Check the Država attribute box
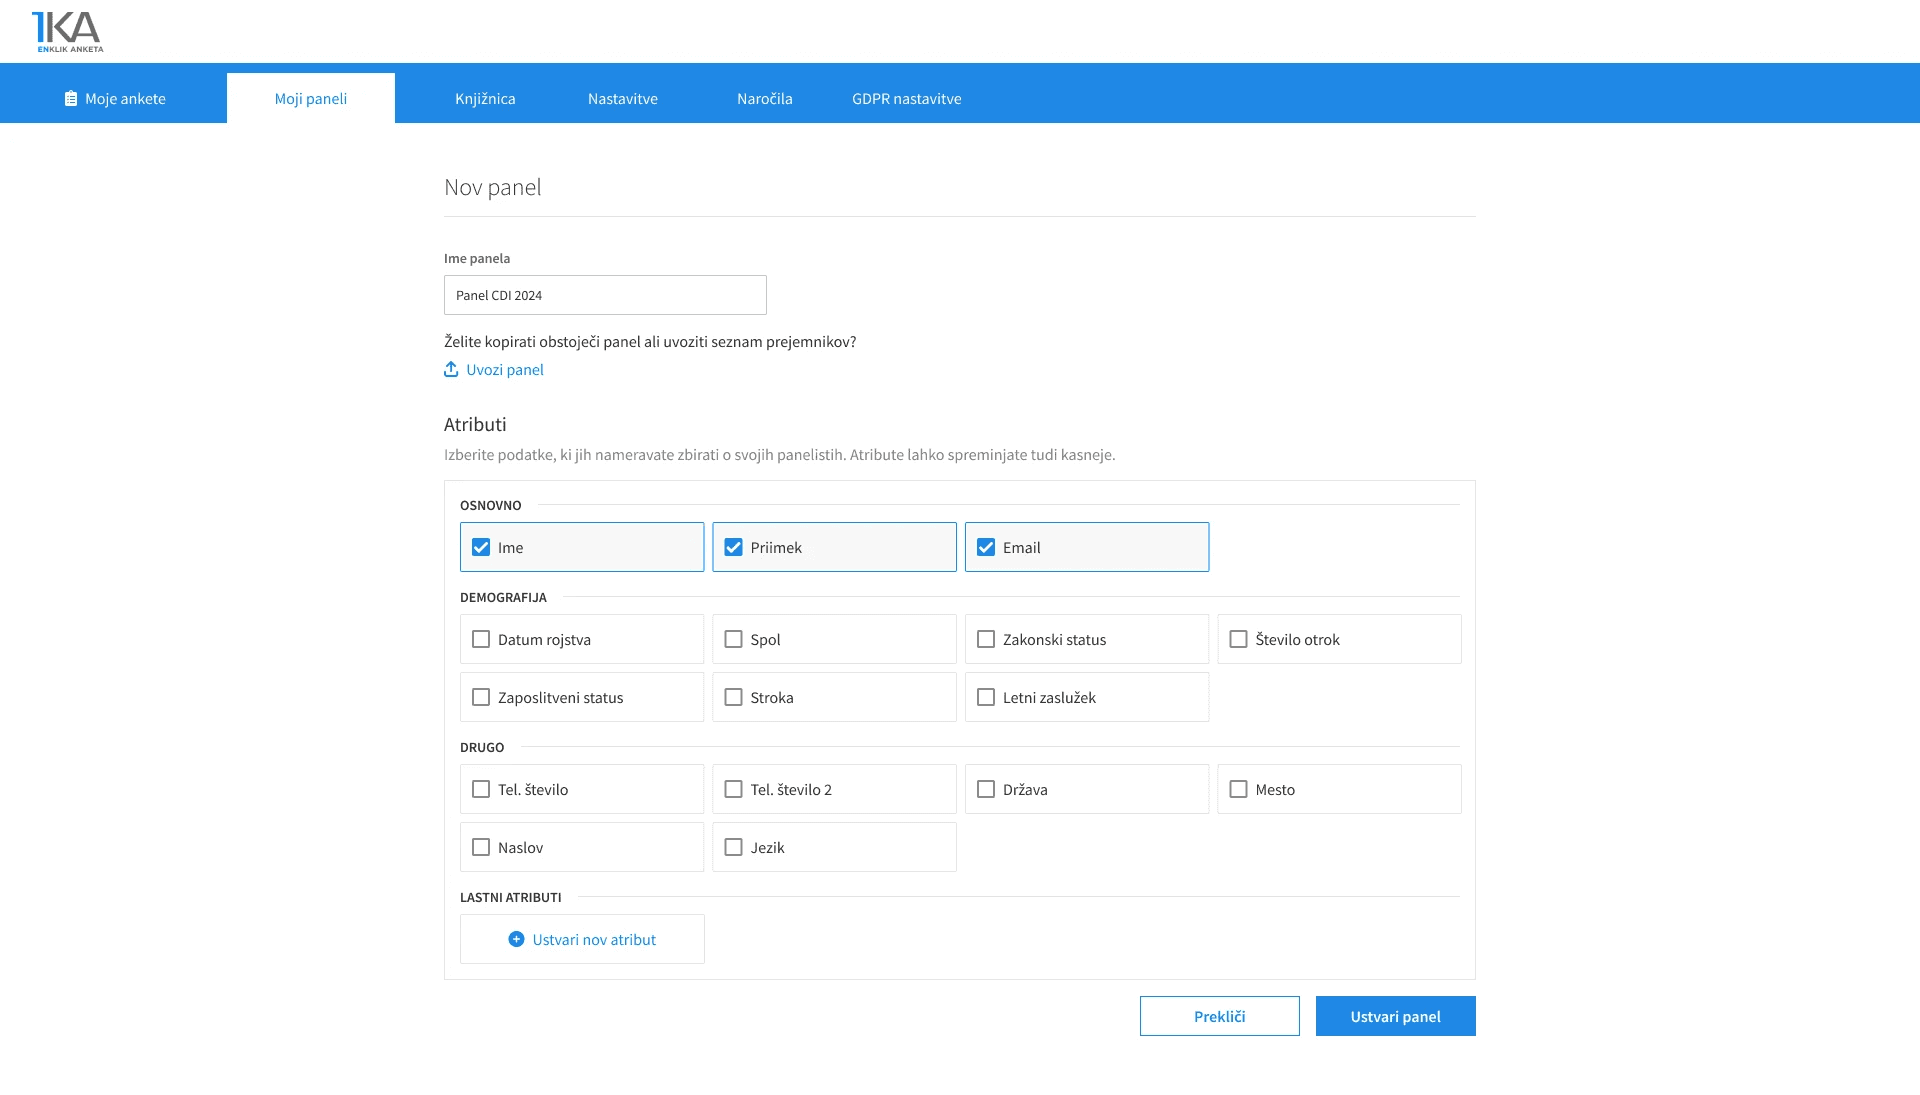The image size is (1920, 1095). tap(986, 789)
